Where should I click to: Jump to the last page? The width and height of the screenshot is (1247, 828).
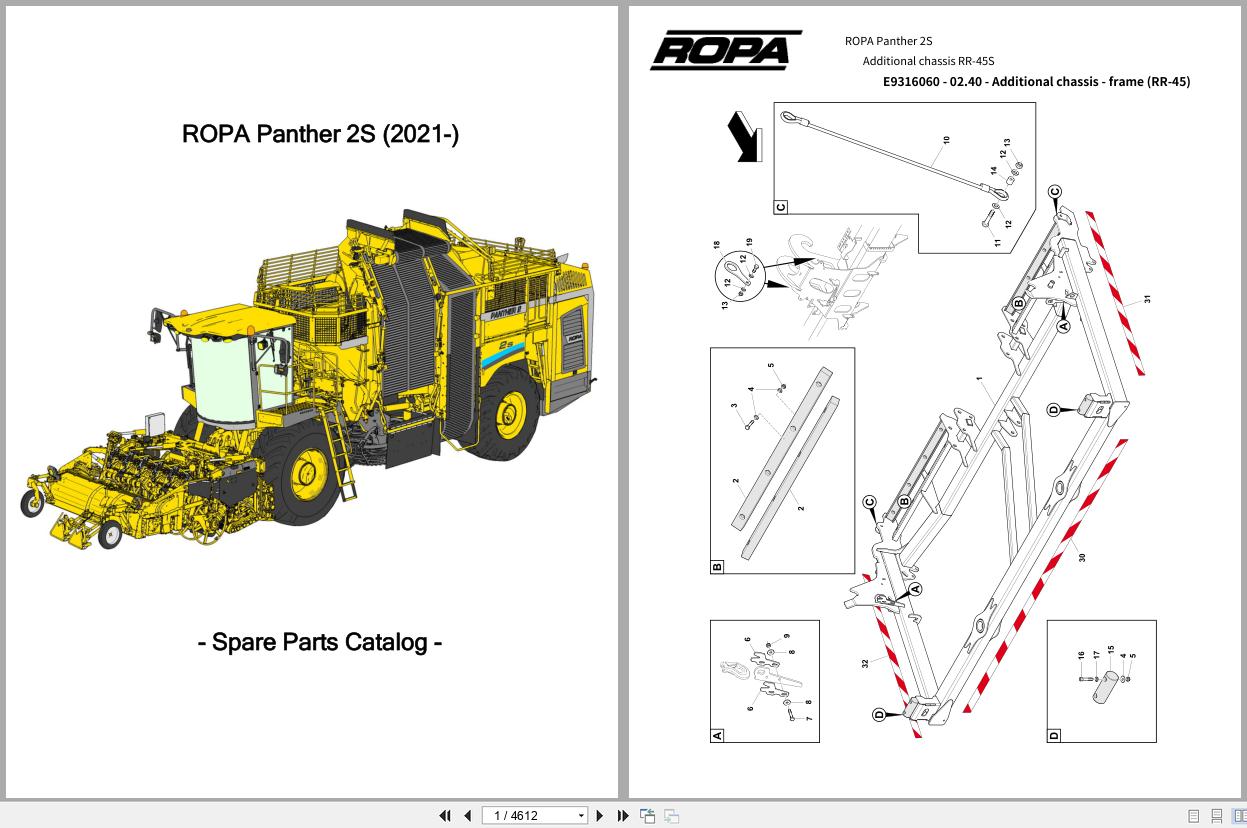(623, 815)
